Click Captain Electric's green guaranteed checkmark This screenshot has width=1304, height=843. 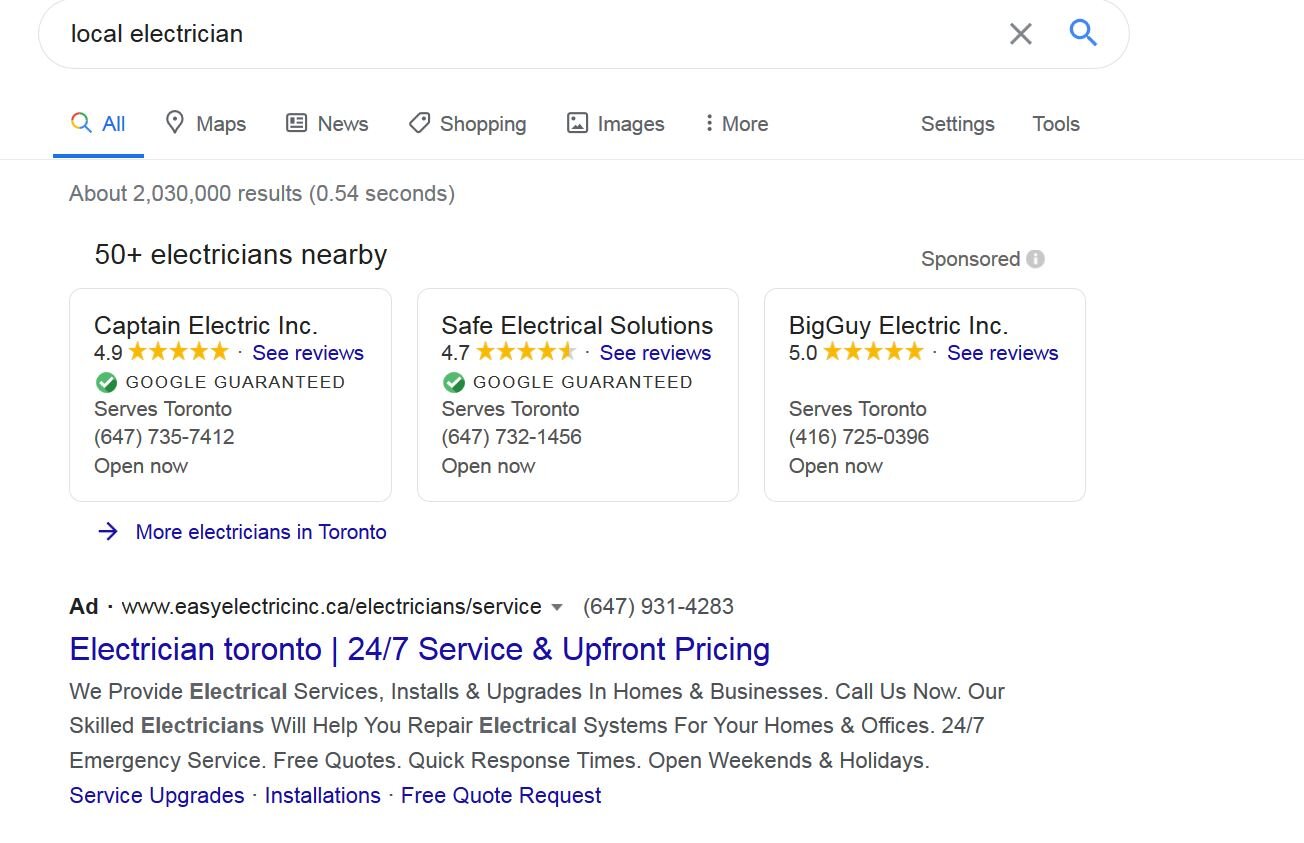click(106, 382)
